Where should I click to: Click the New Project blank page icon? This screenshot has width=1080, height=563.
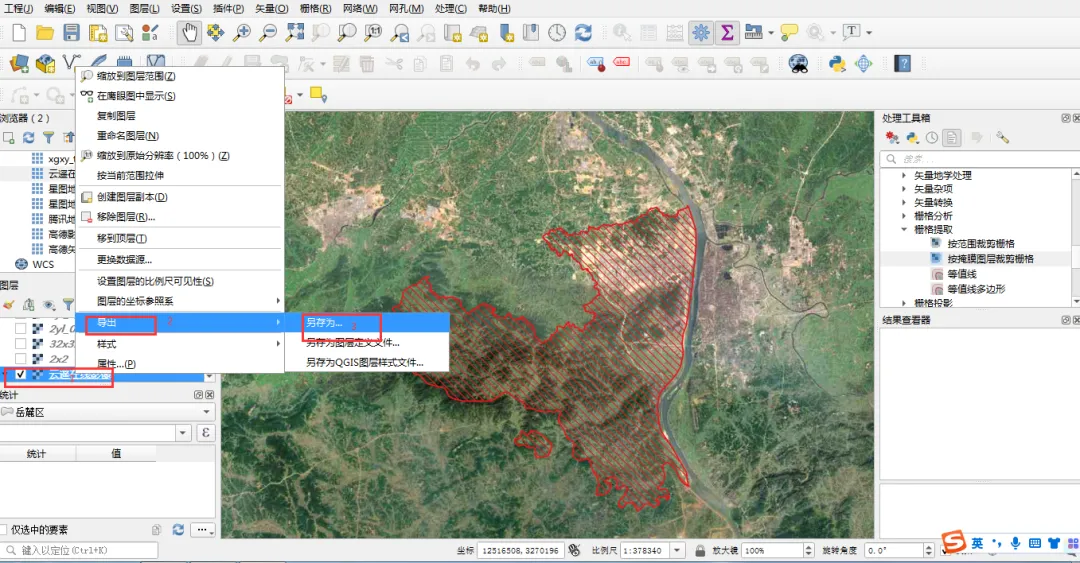[x=19, y=32]
